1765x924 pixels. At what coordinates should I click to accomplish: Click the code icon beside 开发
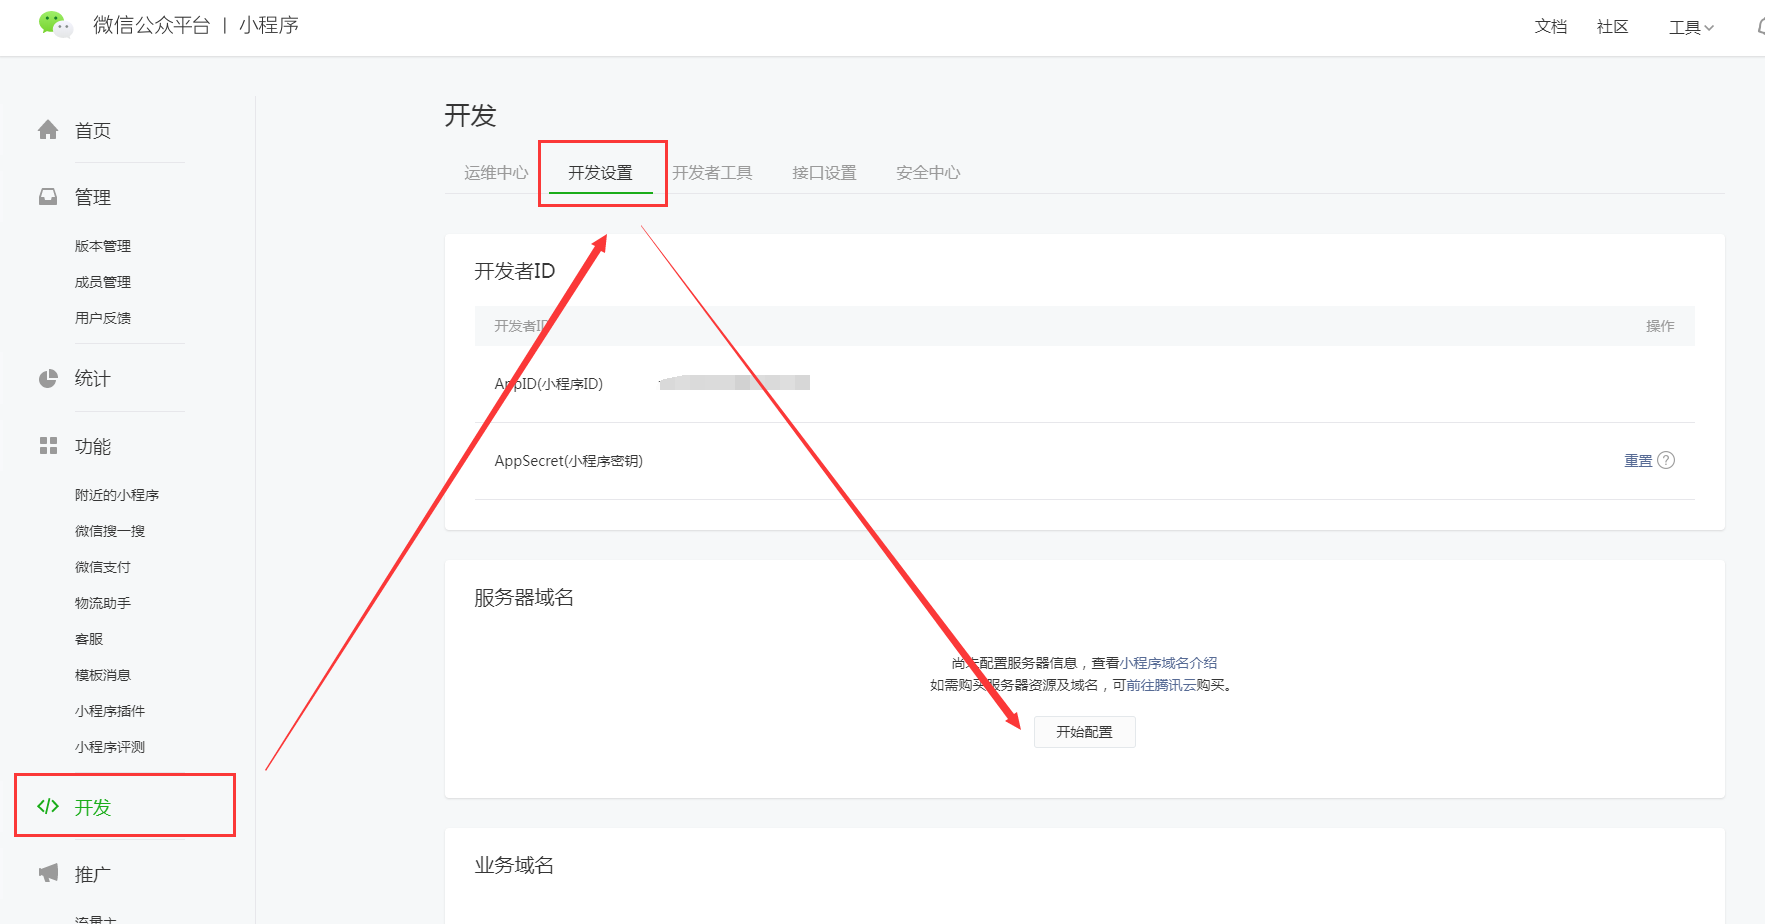point(48,806)
